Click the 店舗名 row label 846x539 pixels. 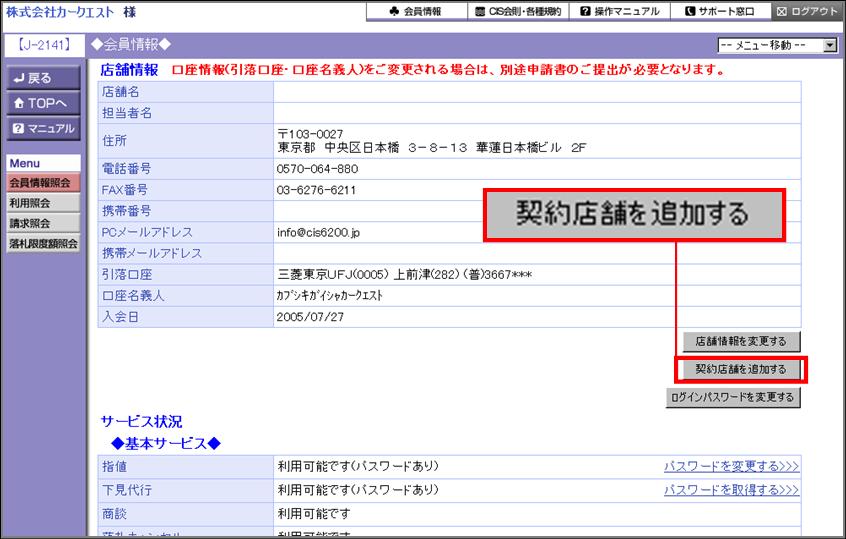pos(121,92)
